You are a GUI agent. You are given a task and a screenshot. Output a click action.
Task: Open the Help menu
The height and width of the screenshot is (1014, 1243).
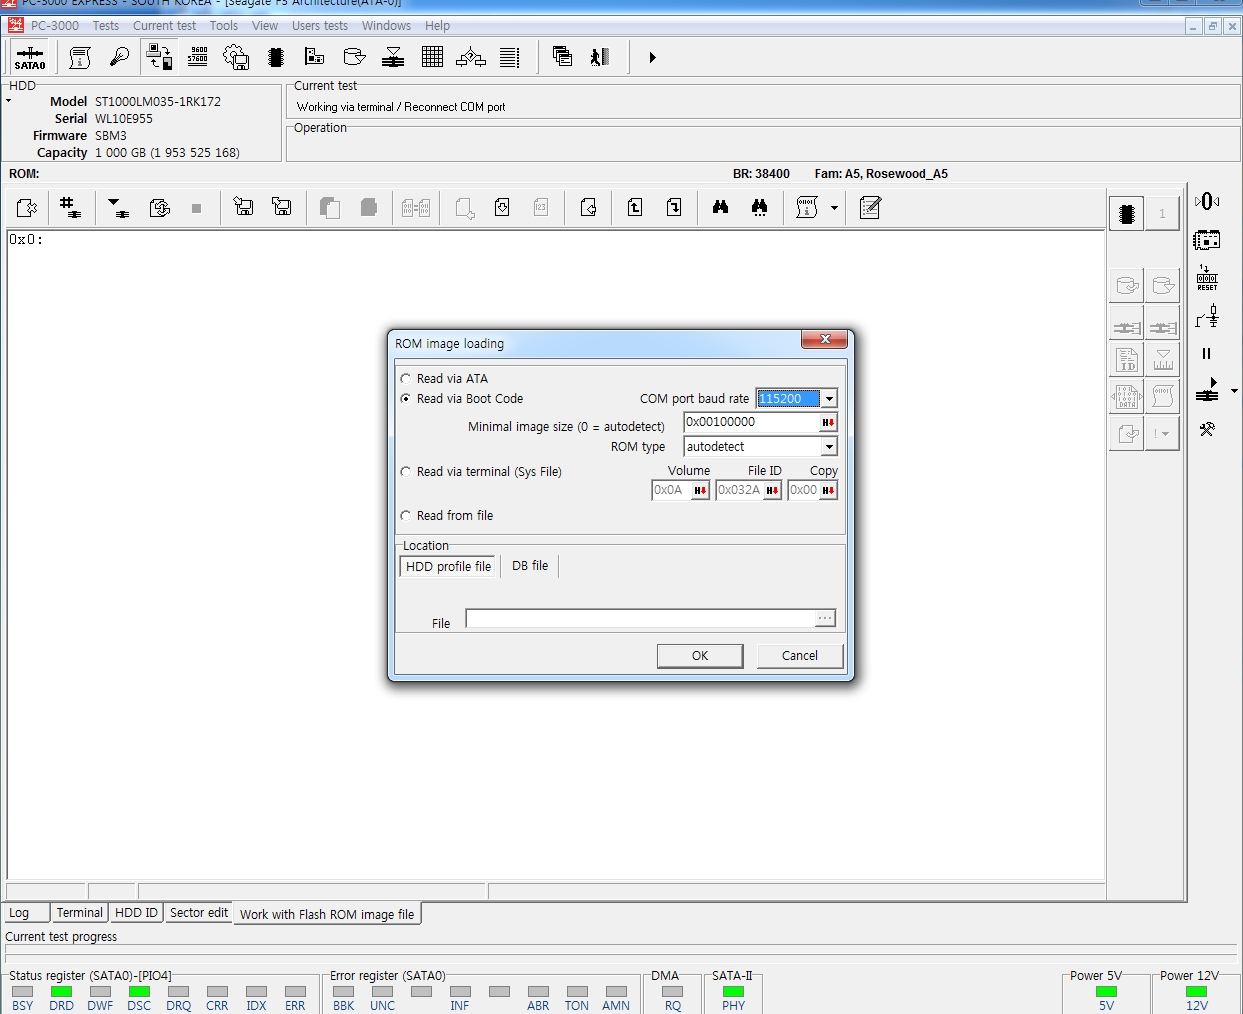click(437, 26)
